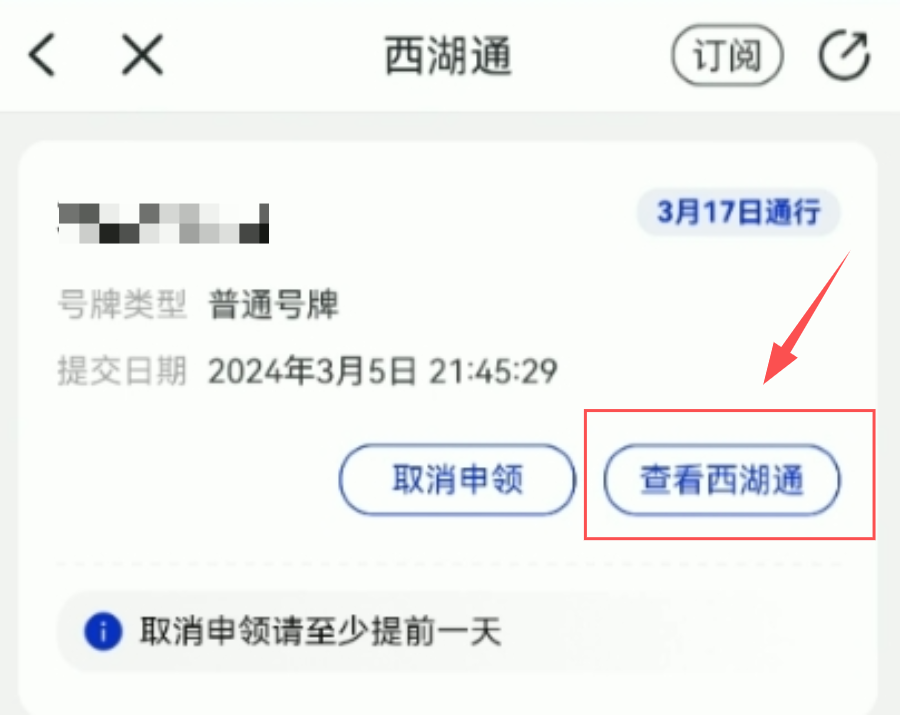Click the dashed divider line in card

click(449, 565)
